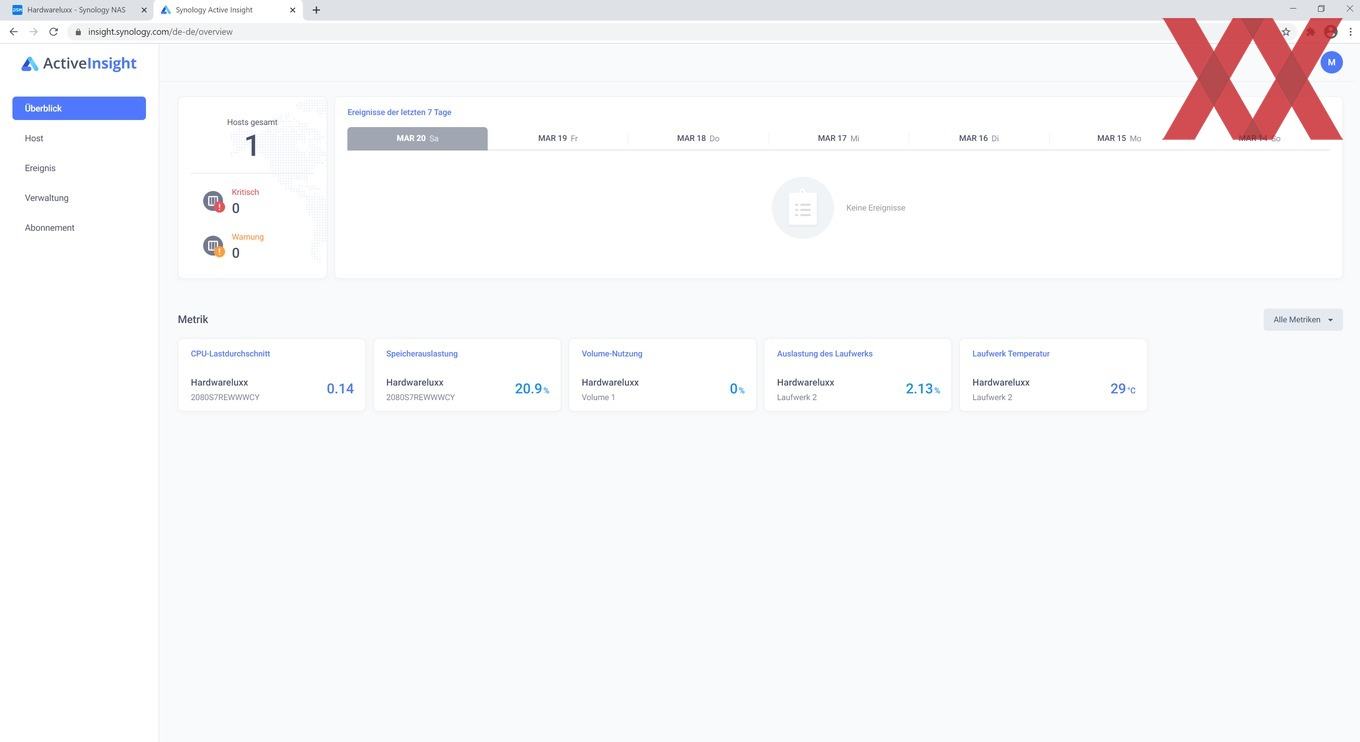Select the MAR 20 Sa day tab
The width and height of the screenshot is (1360, 742).
(417, 138)
